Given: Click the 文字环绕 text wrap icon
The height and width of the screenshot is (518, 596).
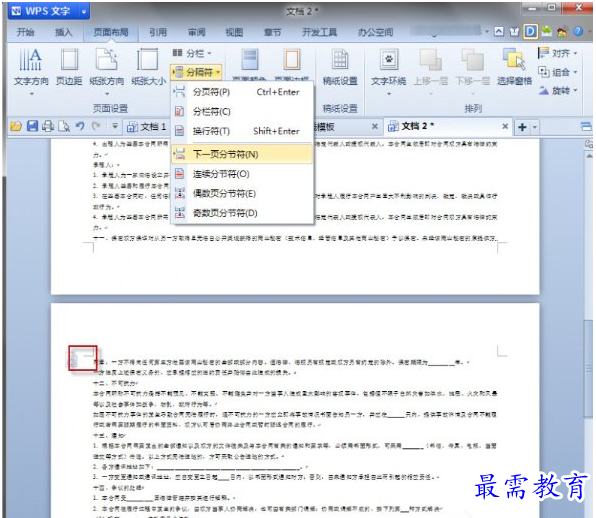Looking at the screenshot, I should (389, 60).
